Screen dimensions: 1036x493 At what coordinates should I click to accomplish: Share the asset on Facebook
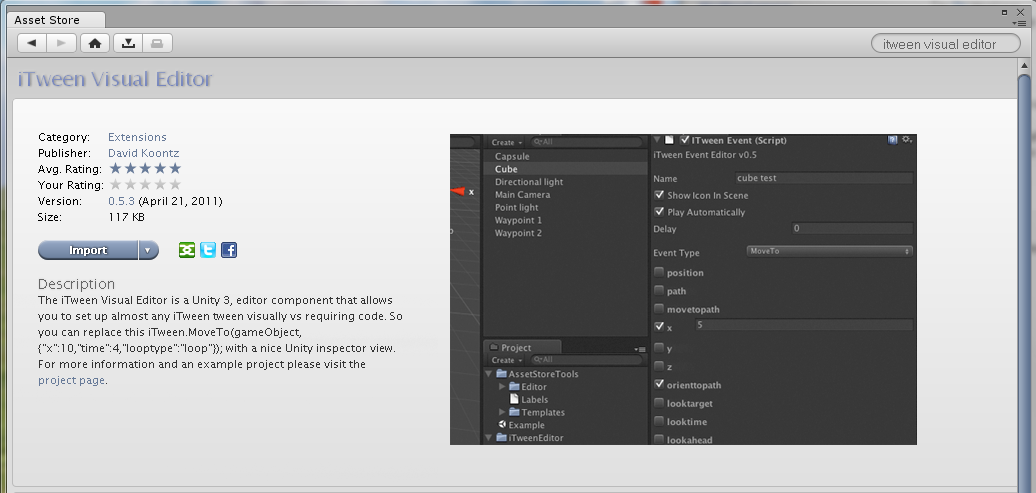tap(229, 250)
